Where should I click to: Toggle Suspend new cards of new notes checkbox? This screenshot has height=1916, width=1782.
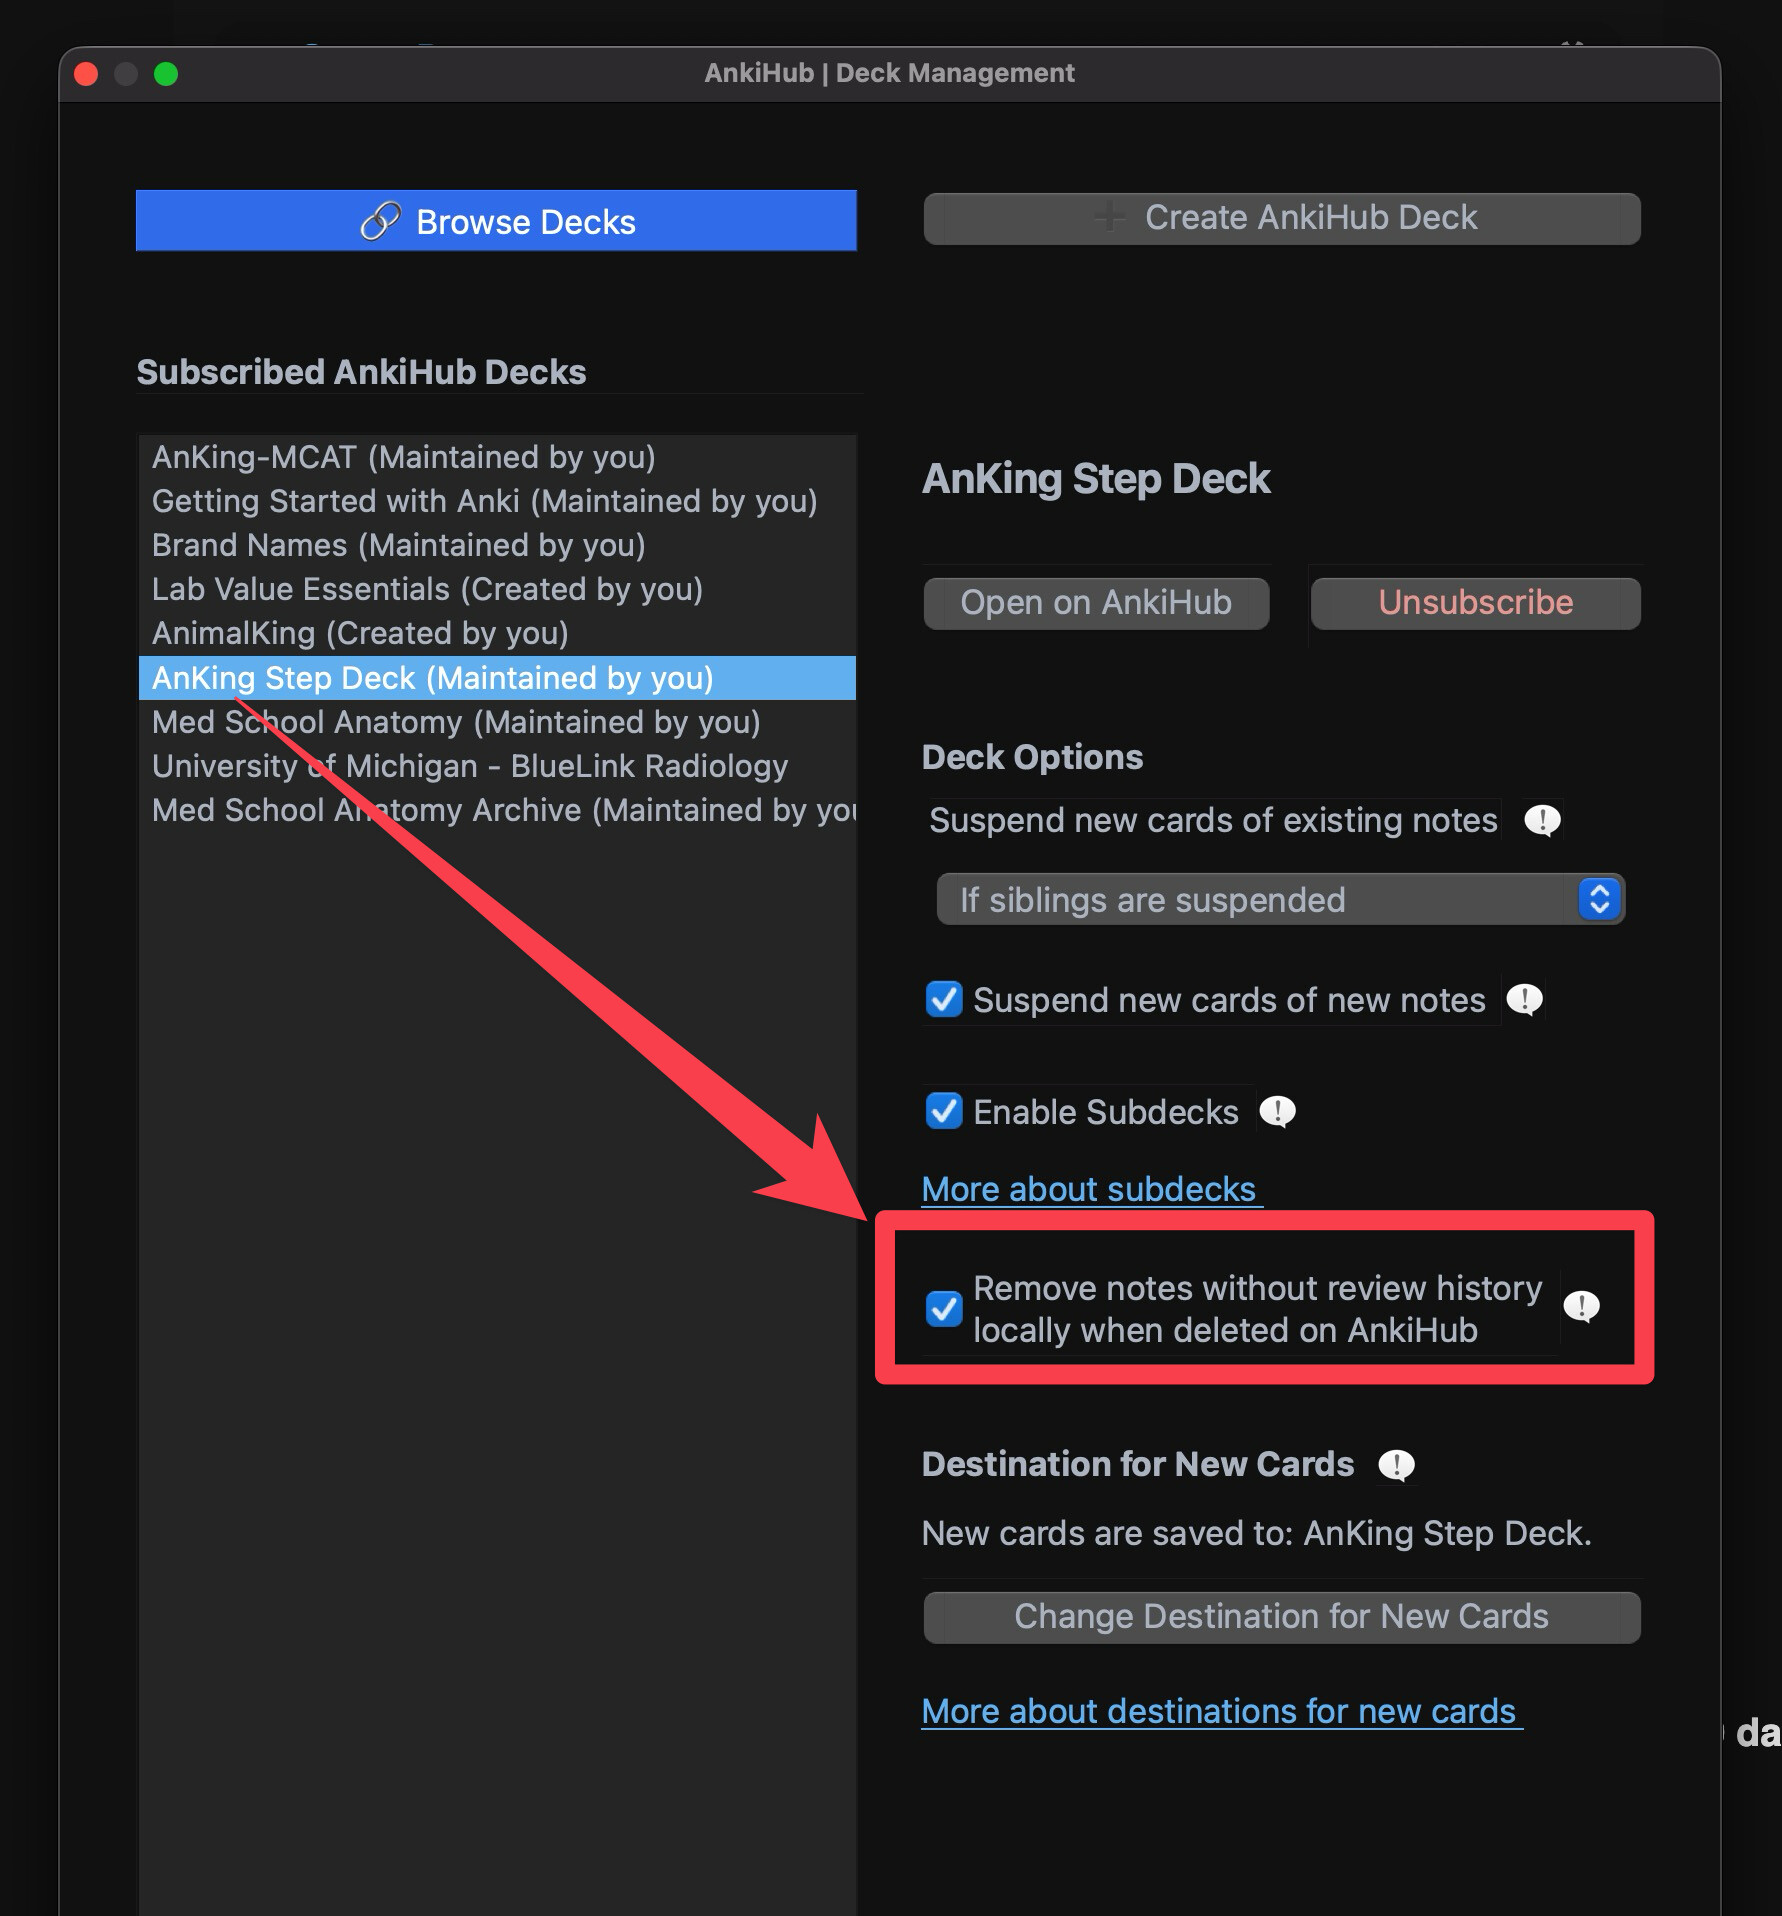tap(944, 1000)
